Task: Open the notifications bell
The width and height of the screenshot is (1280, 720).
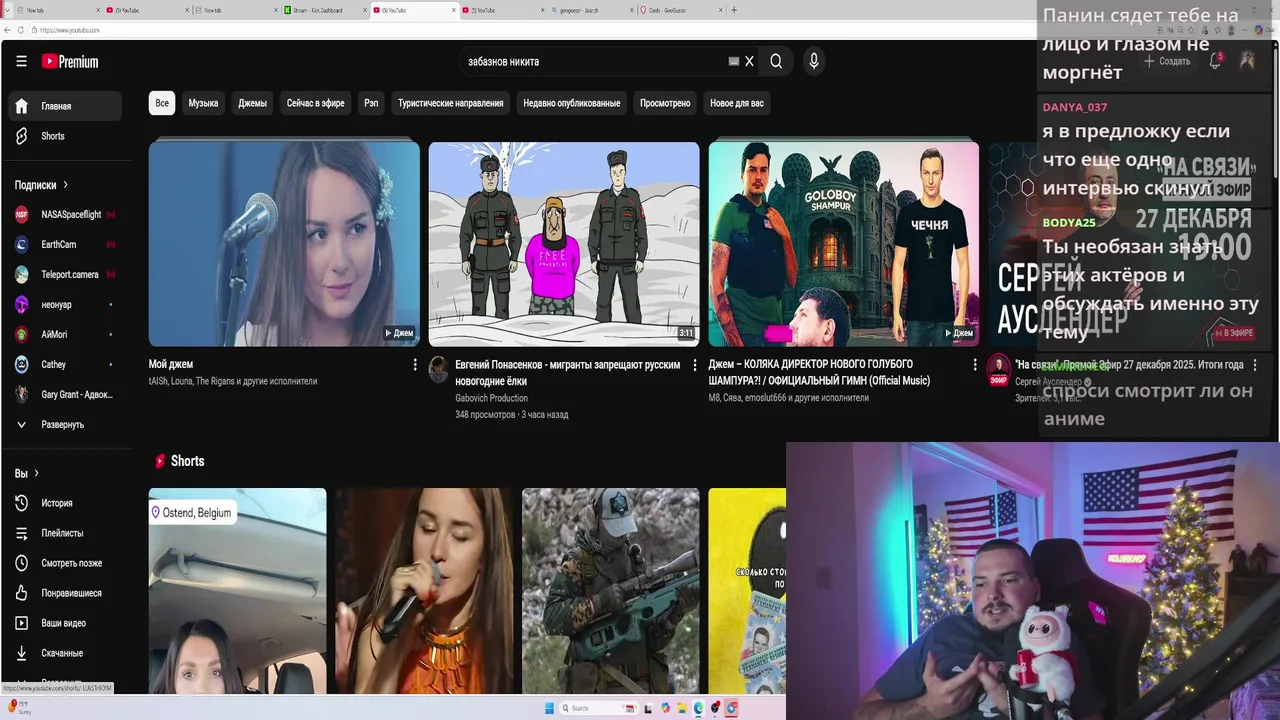Action: point(1215,61)
